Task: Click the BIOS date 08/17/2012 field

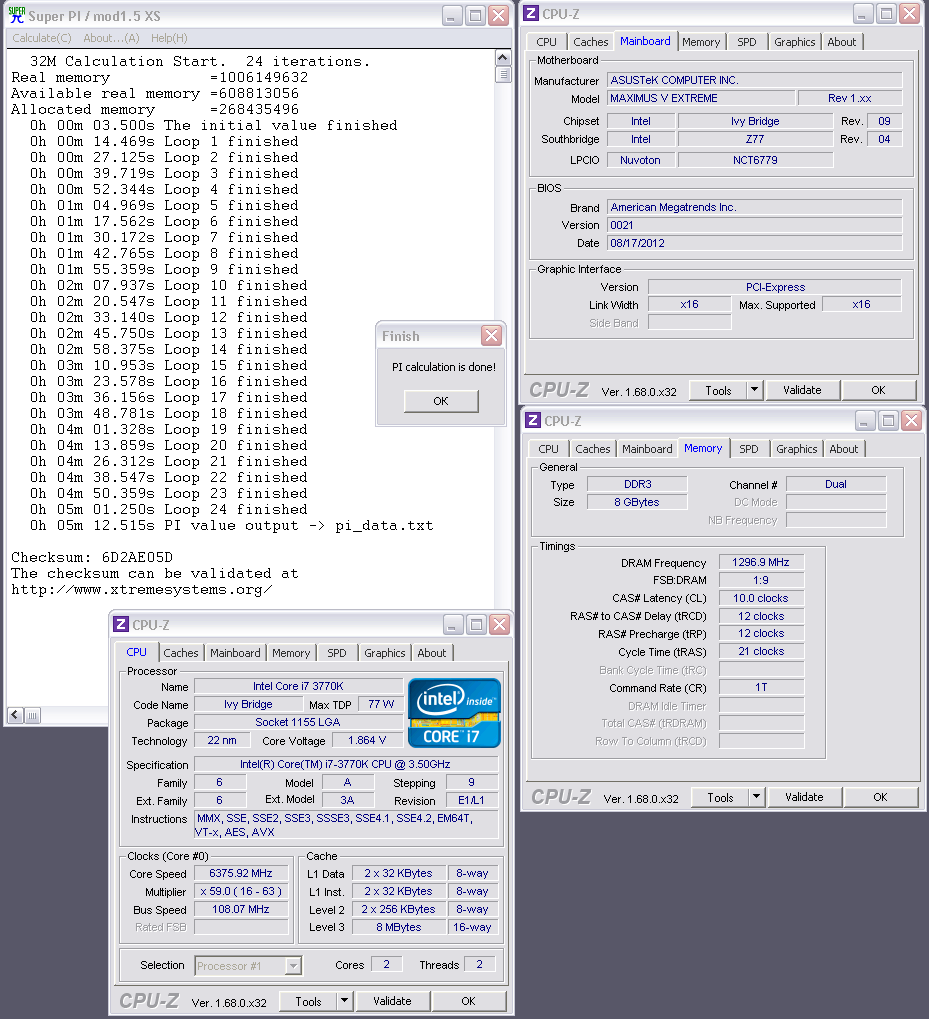Action: click(755, 243)
